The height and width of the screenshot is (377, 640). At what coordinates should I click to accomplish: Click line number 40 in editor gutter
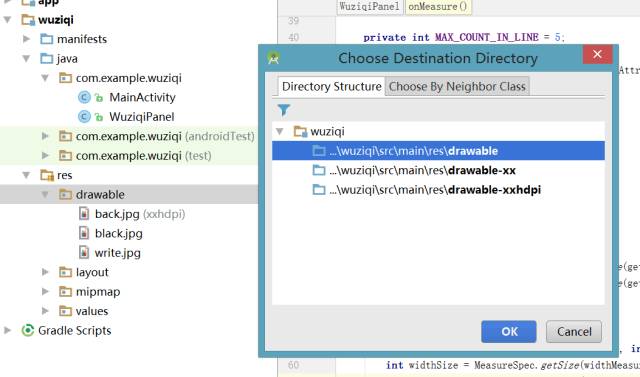point(293,38)
